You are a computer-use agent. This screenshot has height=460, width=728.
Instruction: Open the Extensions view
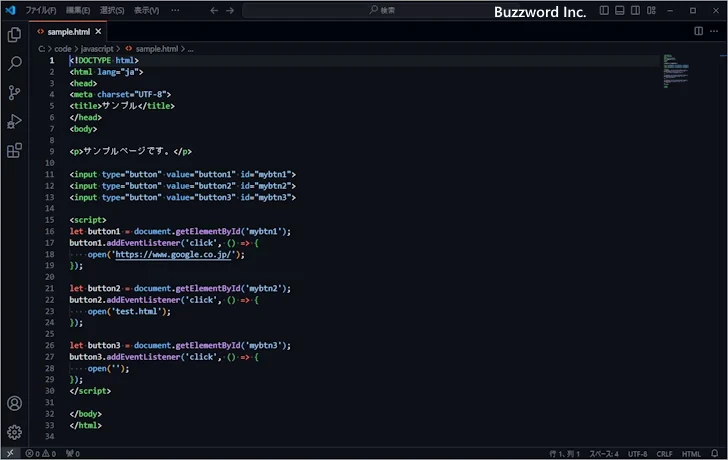14,150
